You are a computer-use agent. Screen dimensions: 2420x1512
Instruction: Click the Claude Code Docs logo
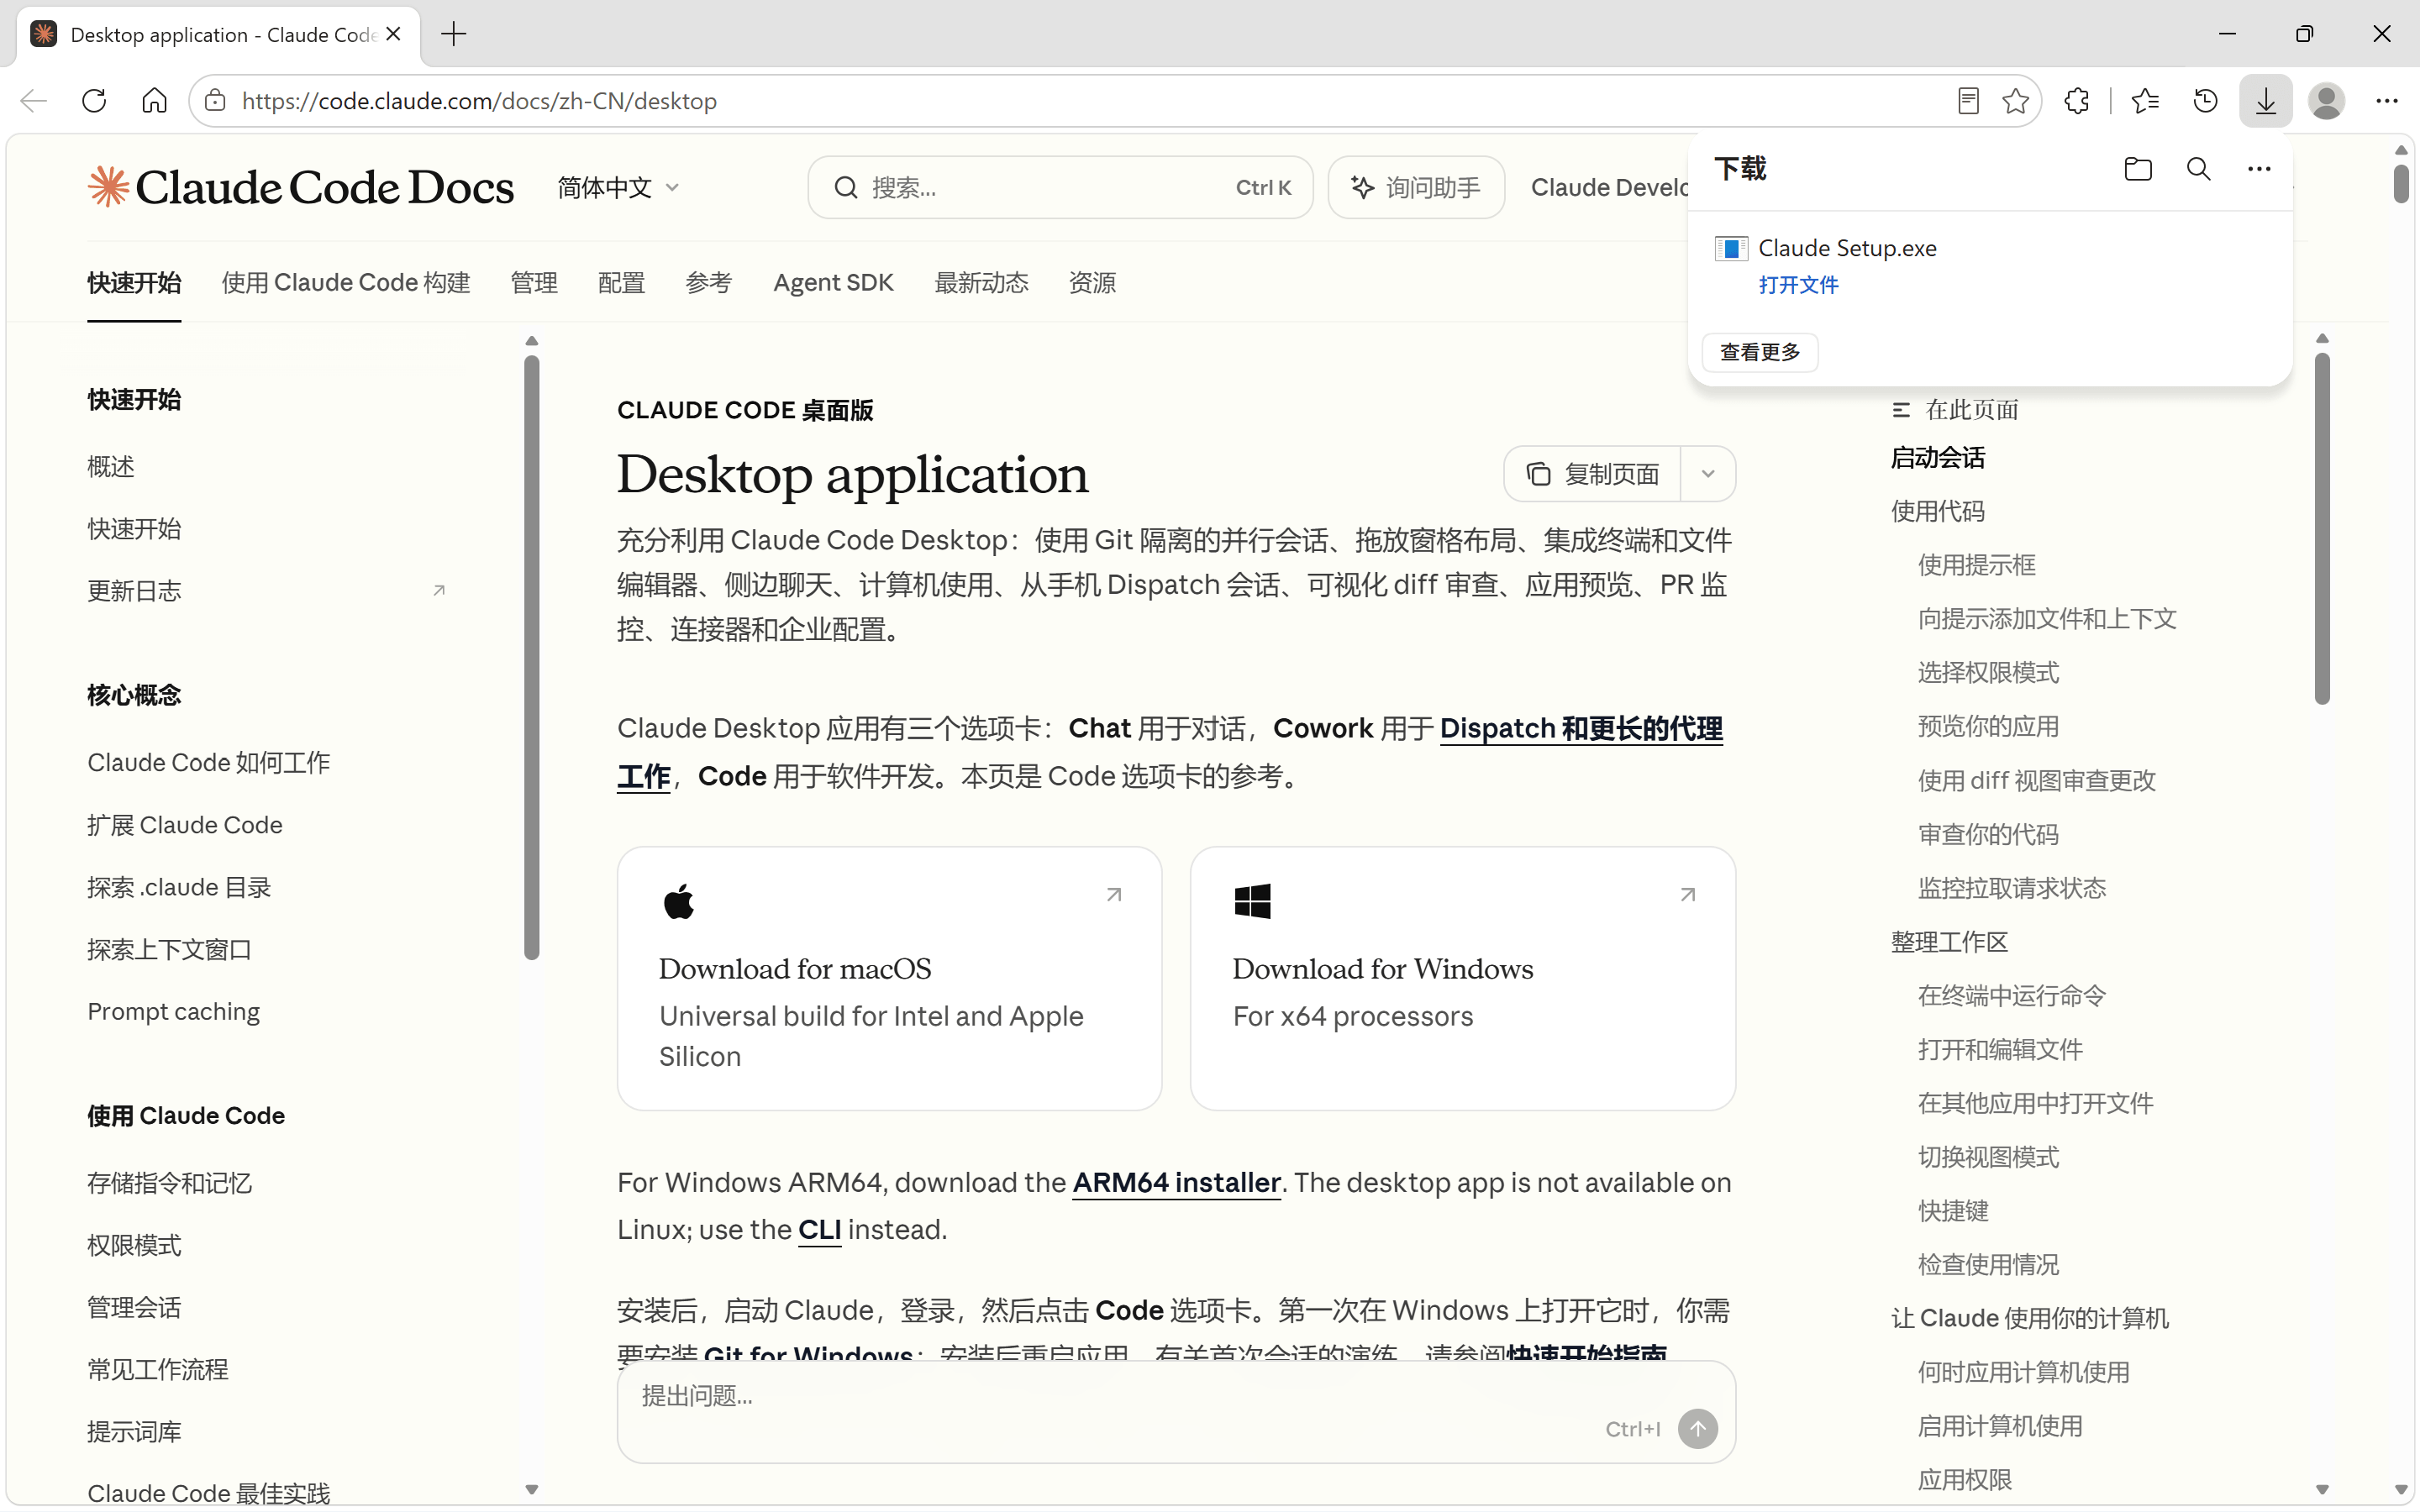(301, 187)
